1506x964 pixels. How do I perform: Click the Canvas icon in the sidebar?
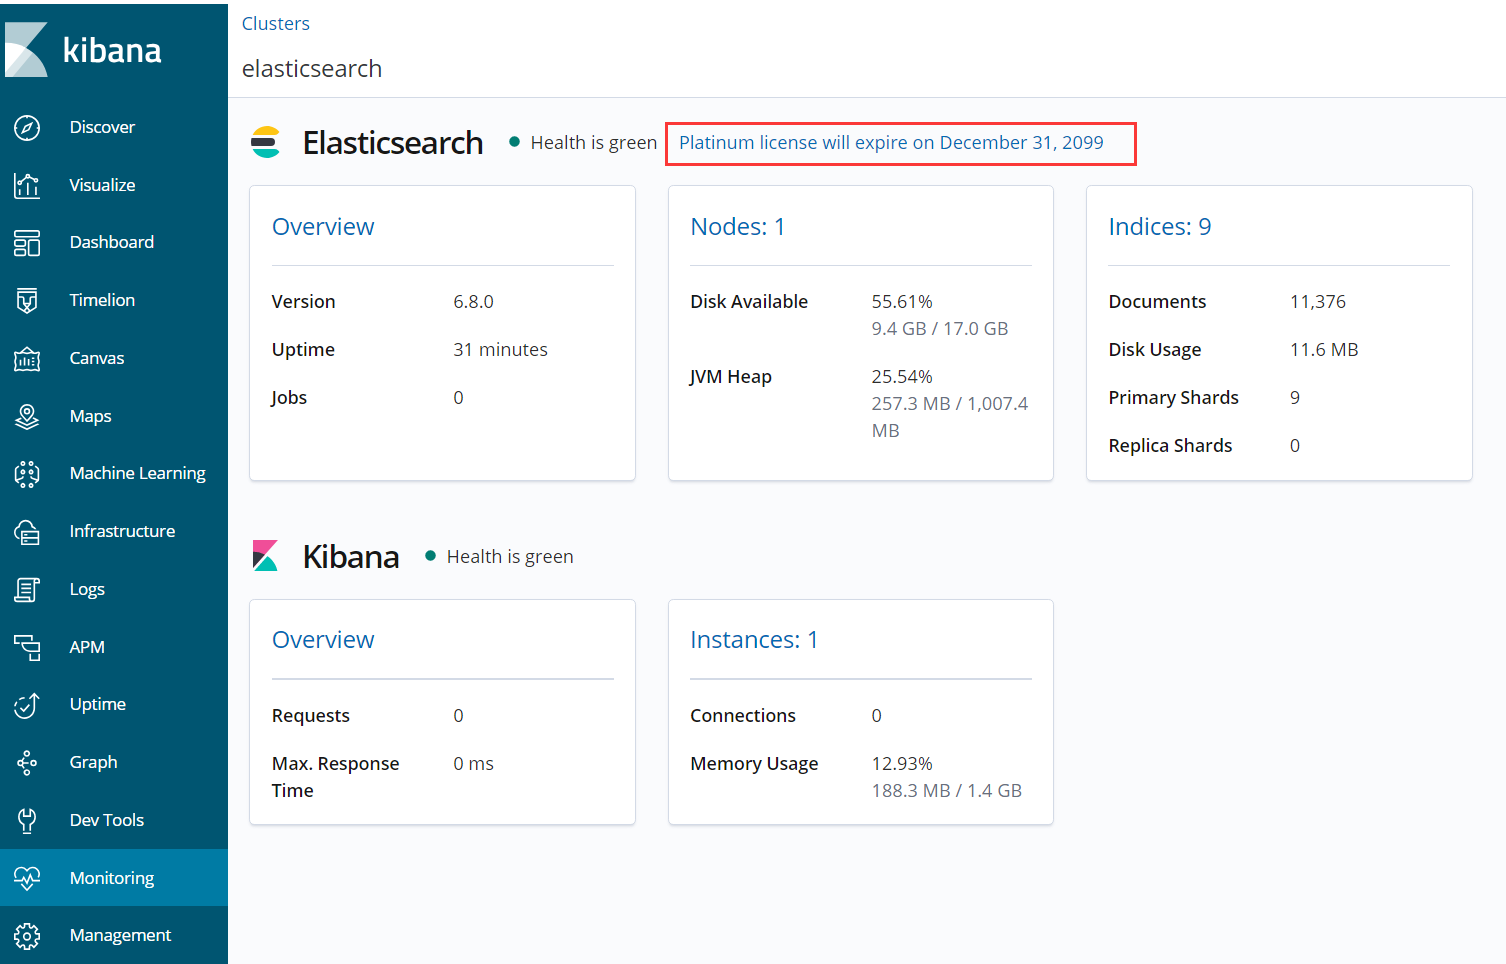pos(27,358)
